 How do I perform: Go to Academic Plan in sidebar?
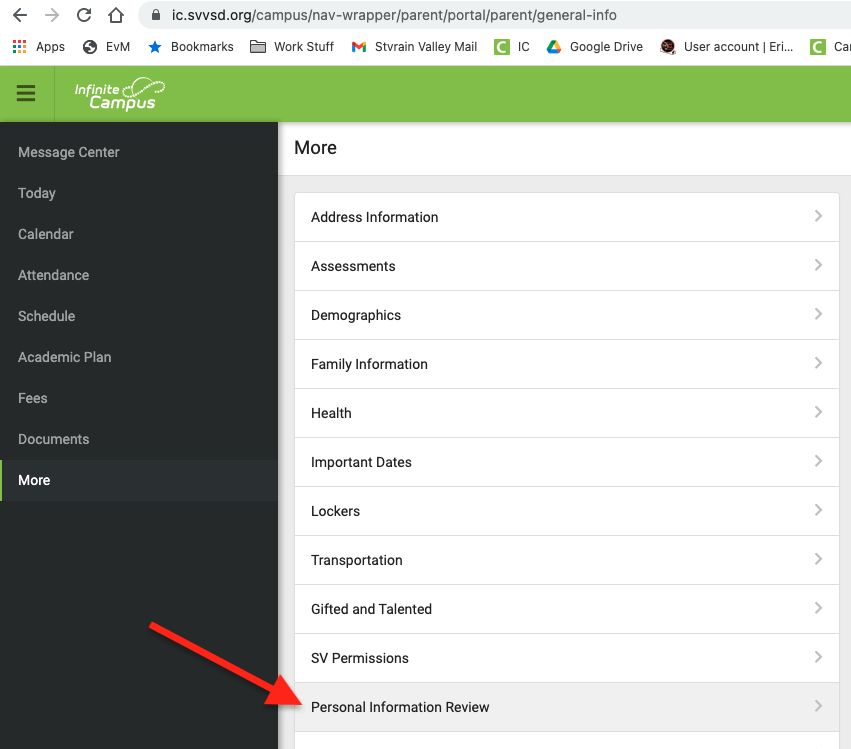(65, 357)
